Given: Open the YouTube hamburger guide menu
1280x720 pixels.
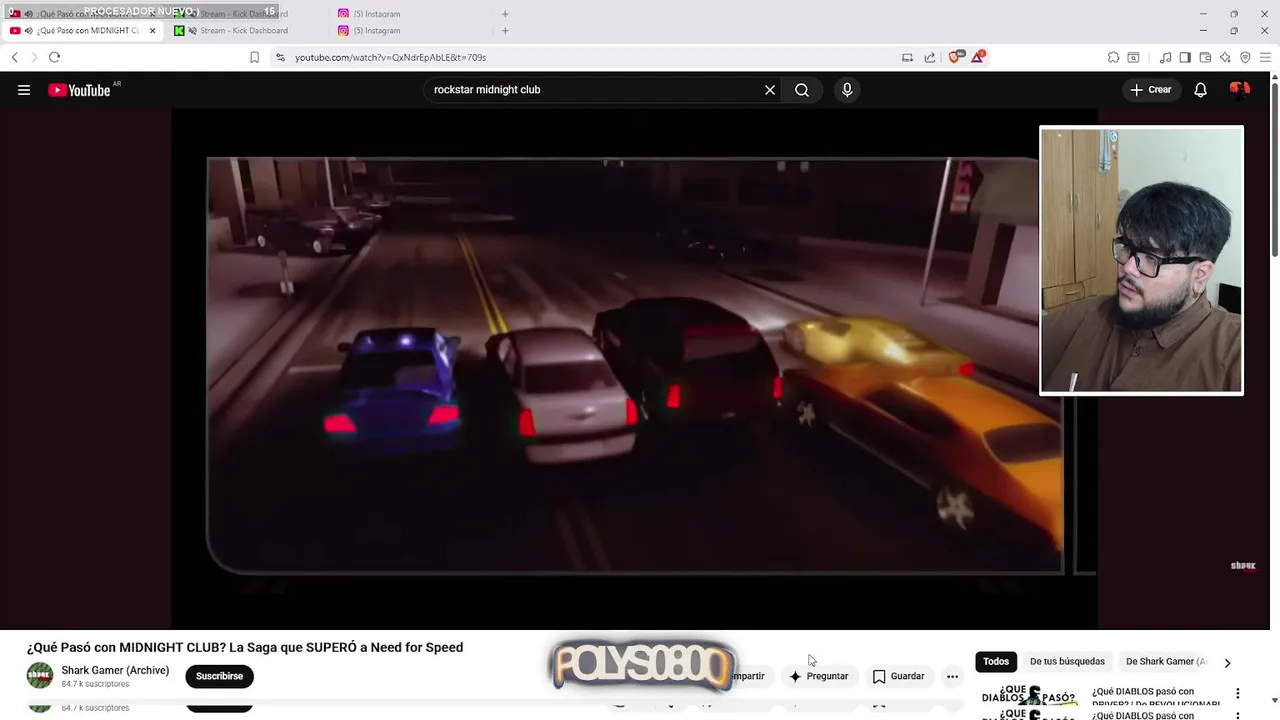Looking at the screenshot, I should point(24,90).
